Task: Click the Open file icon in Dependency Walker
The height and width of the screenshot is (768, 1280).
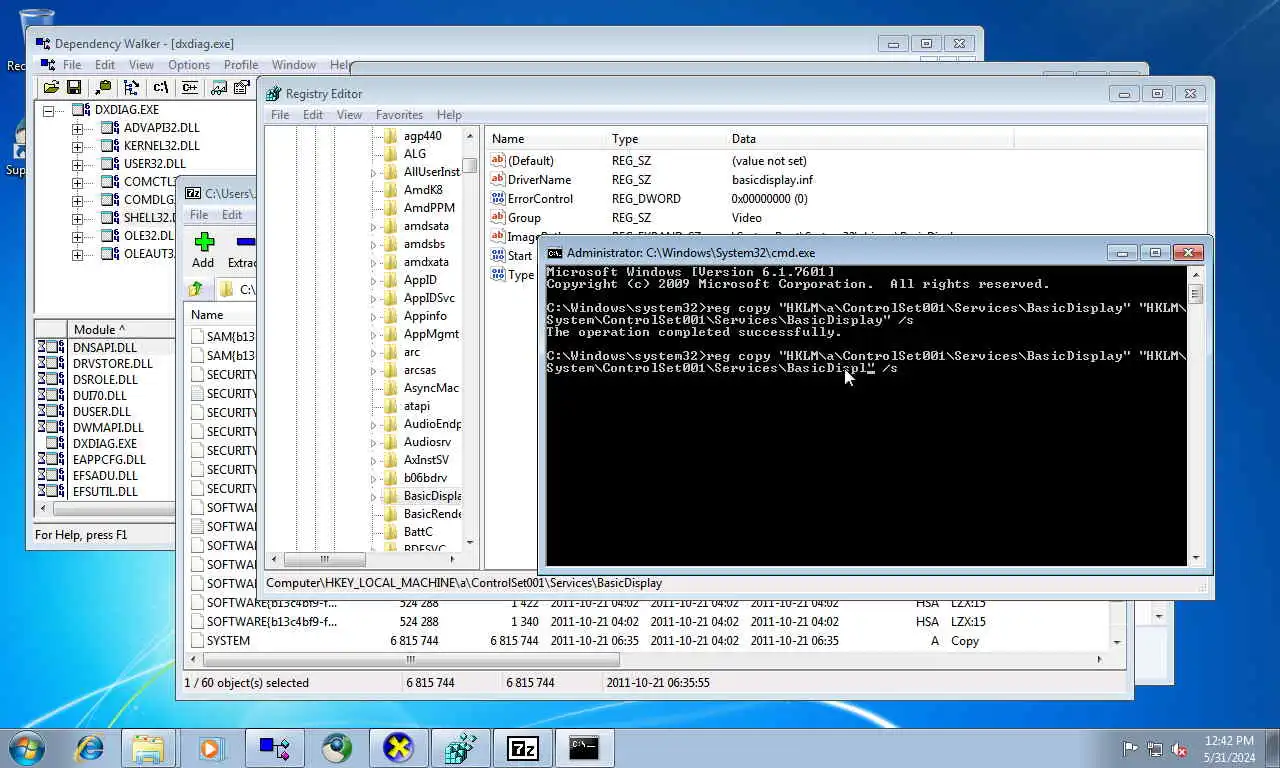Action: click(x=50, y=88)
